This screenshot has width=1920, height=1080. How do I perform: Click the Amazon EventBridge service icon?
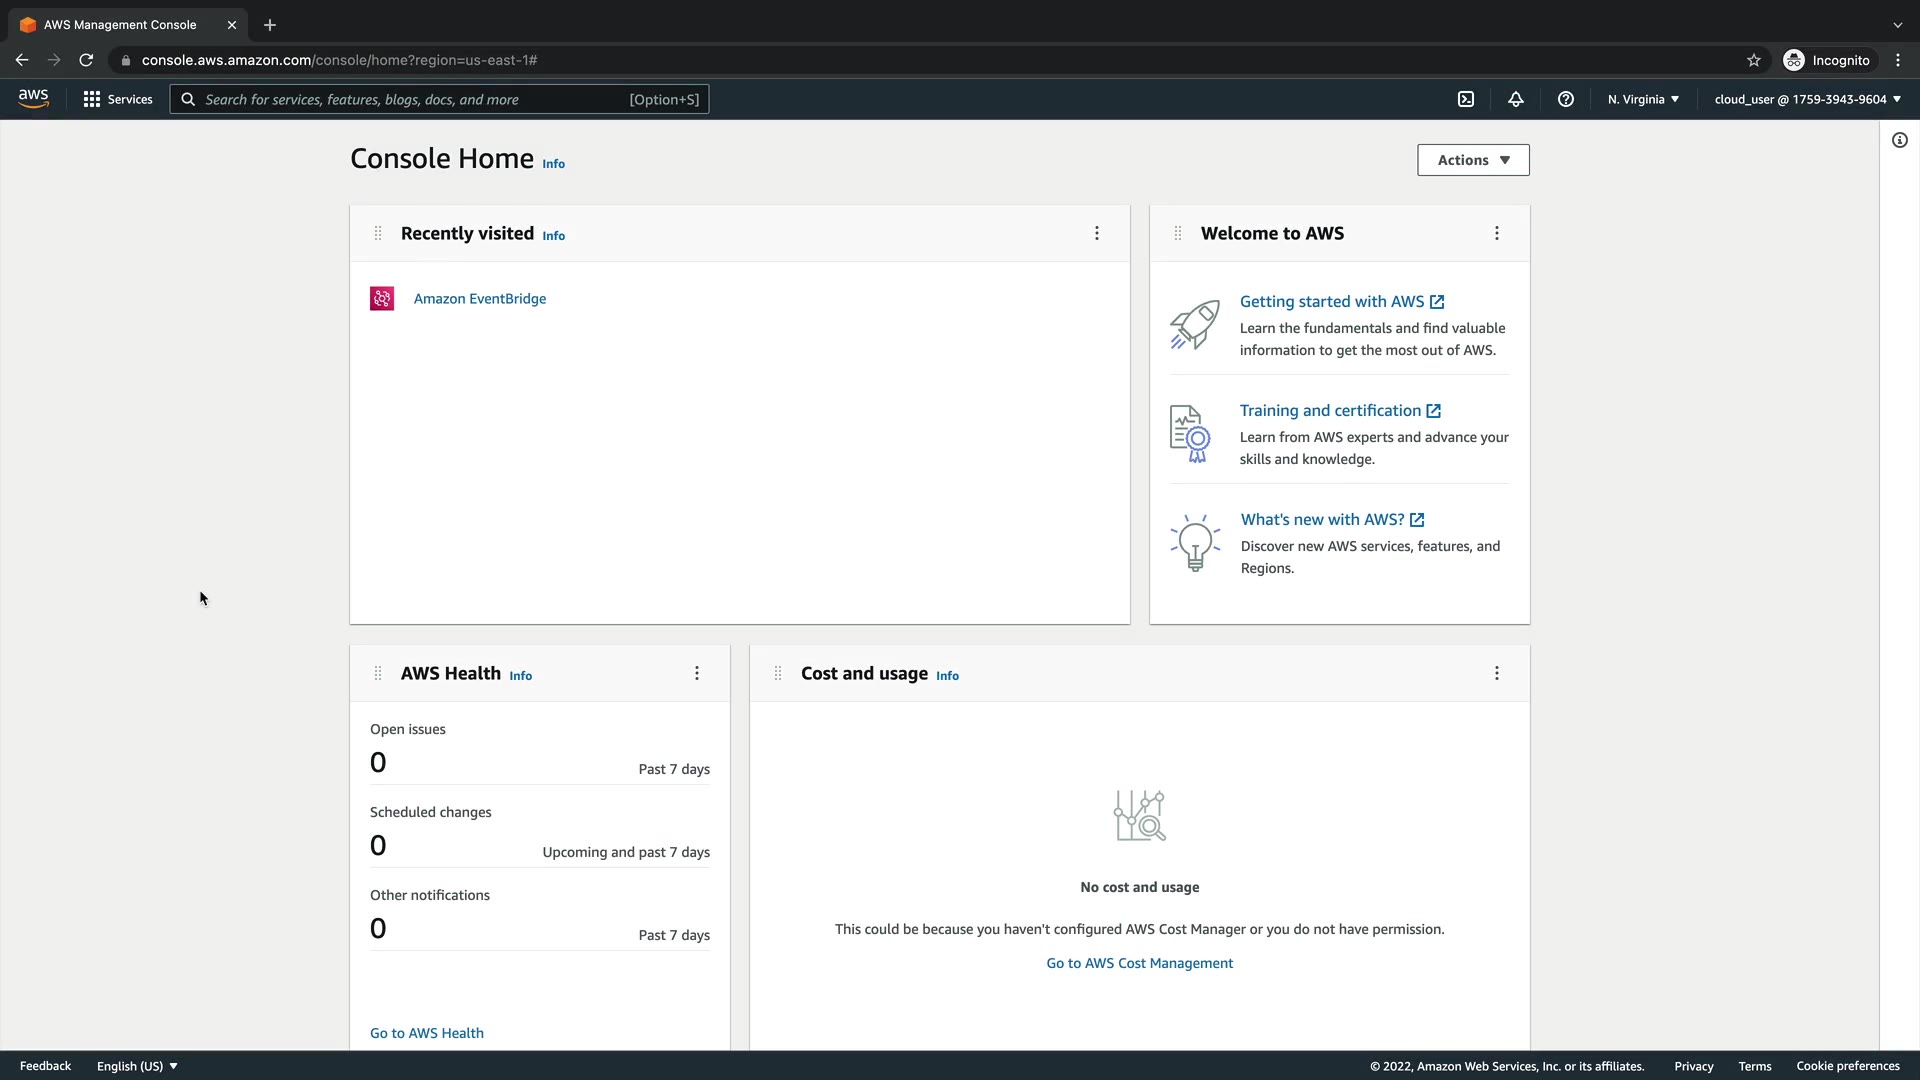[382, 299]
